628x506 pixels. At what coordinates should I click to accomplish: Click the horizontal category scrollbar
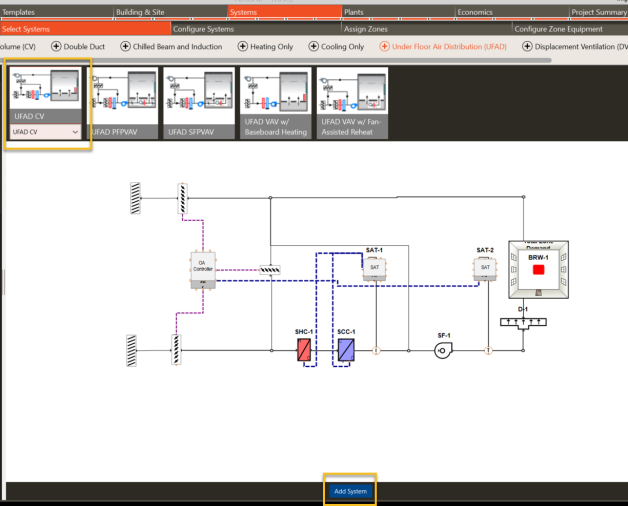pos(276,60)
